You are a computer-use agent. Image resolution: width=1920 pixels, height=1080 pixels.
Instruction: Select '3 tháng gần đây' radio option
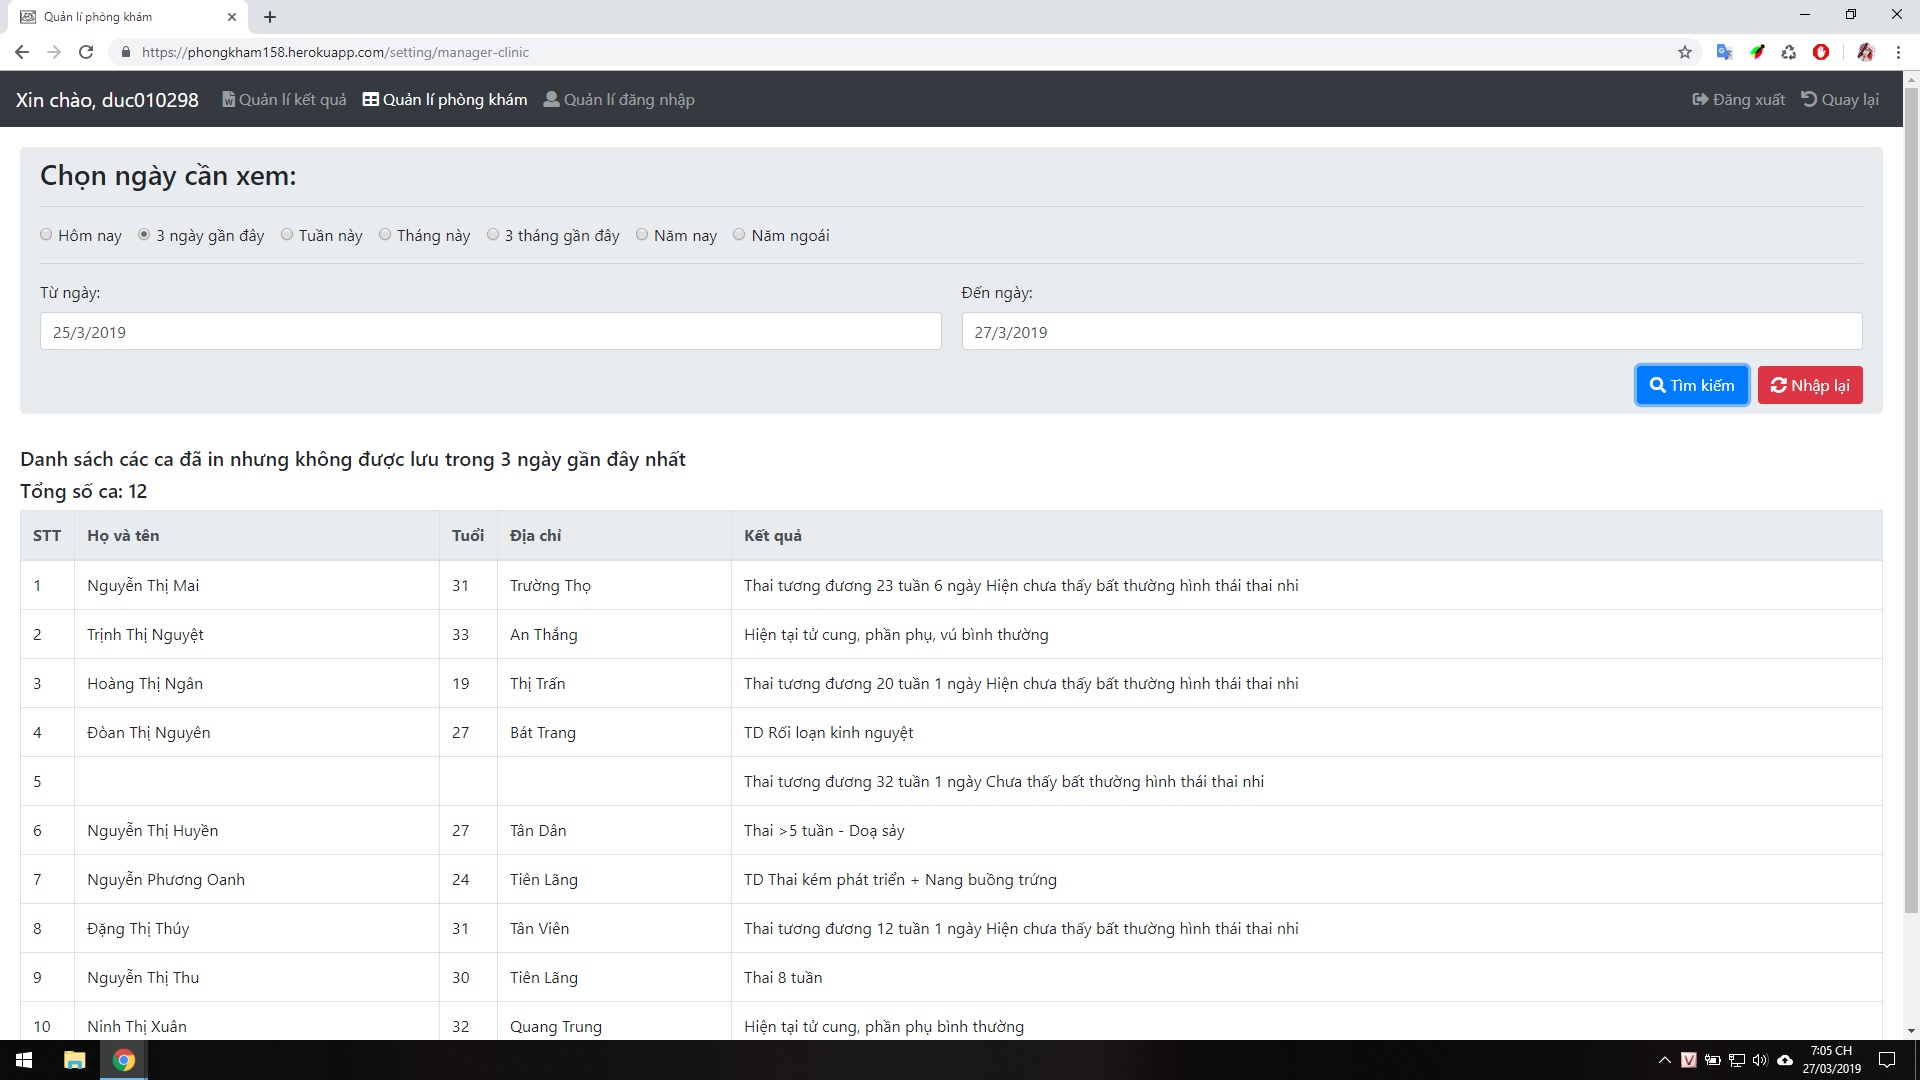click(493, 235)
